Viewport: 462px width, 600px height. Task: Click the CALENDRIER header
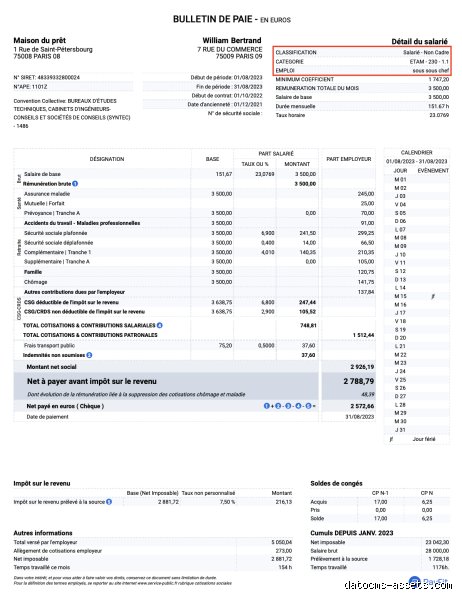pyautogui.click(x=416, y=152)
